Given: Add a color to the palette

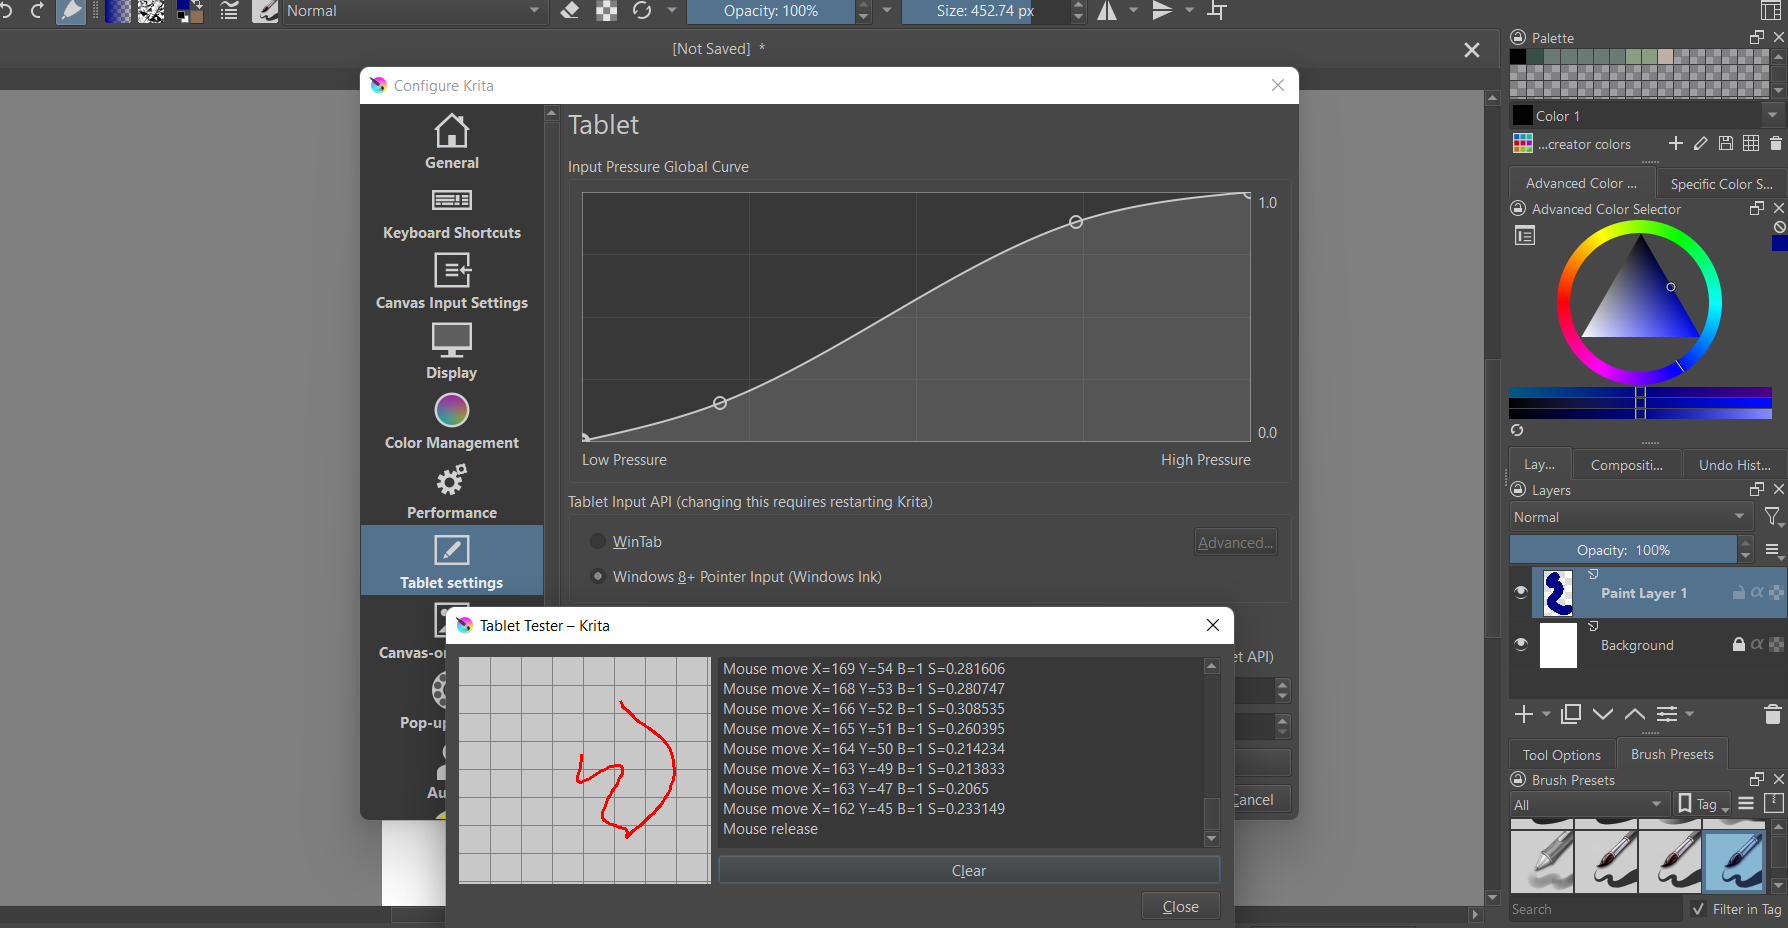Looking at the screenshot, I should [1676, 144].
